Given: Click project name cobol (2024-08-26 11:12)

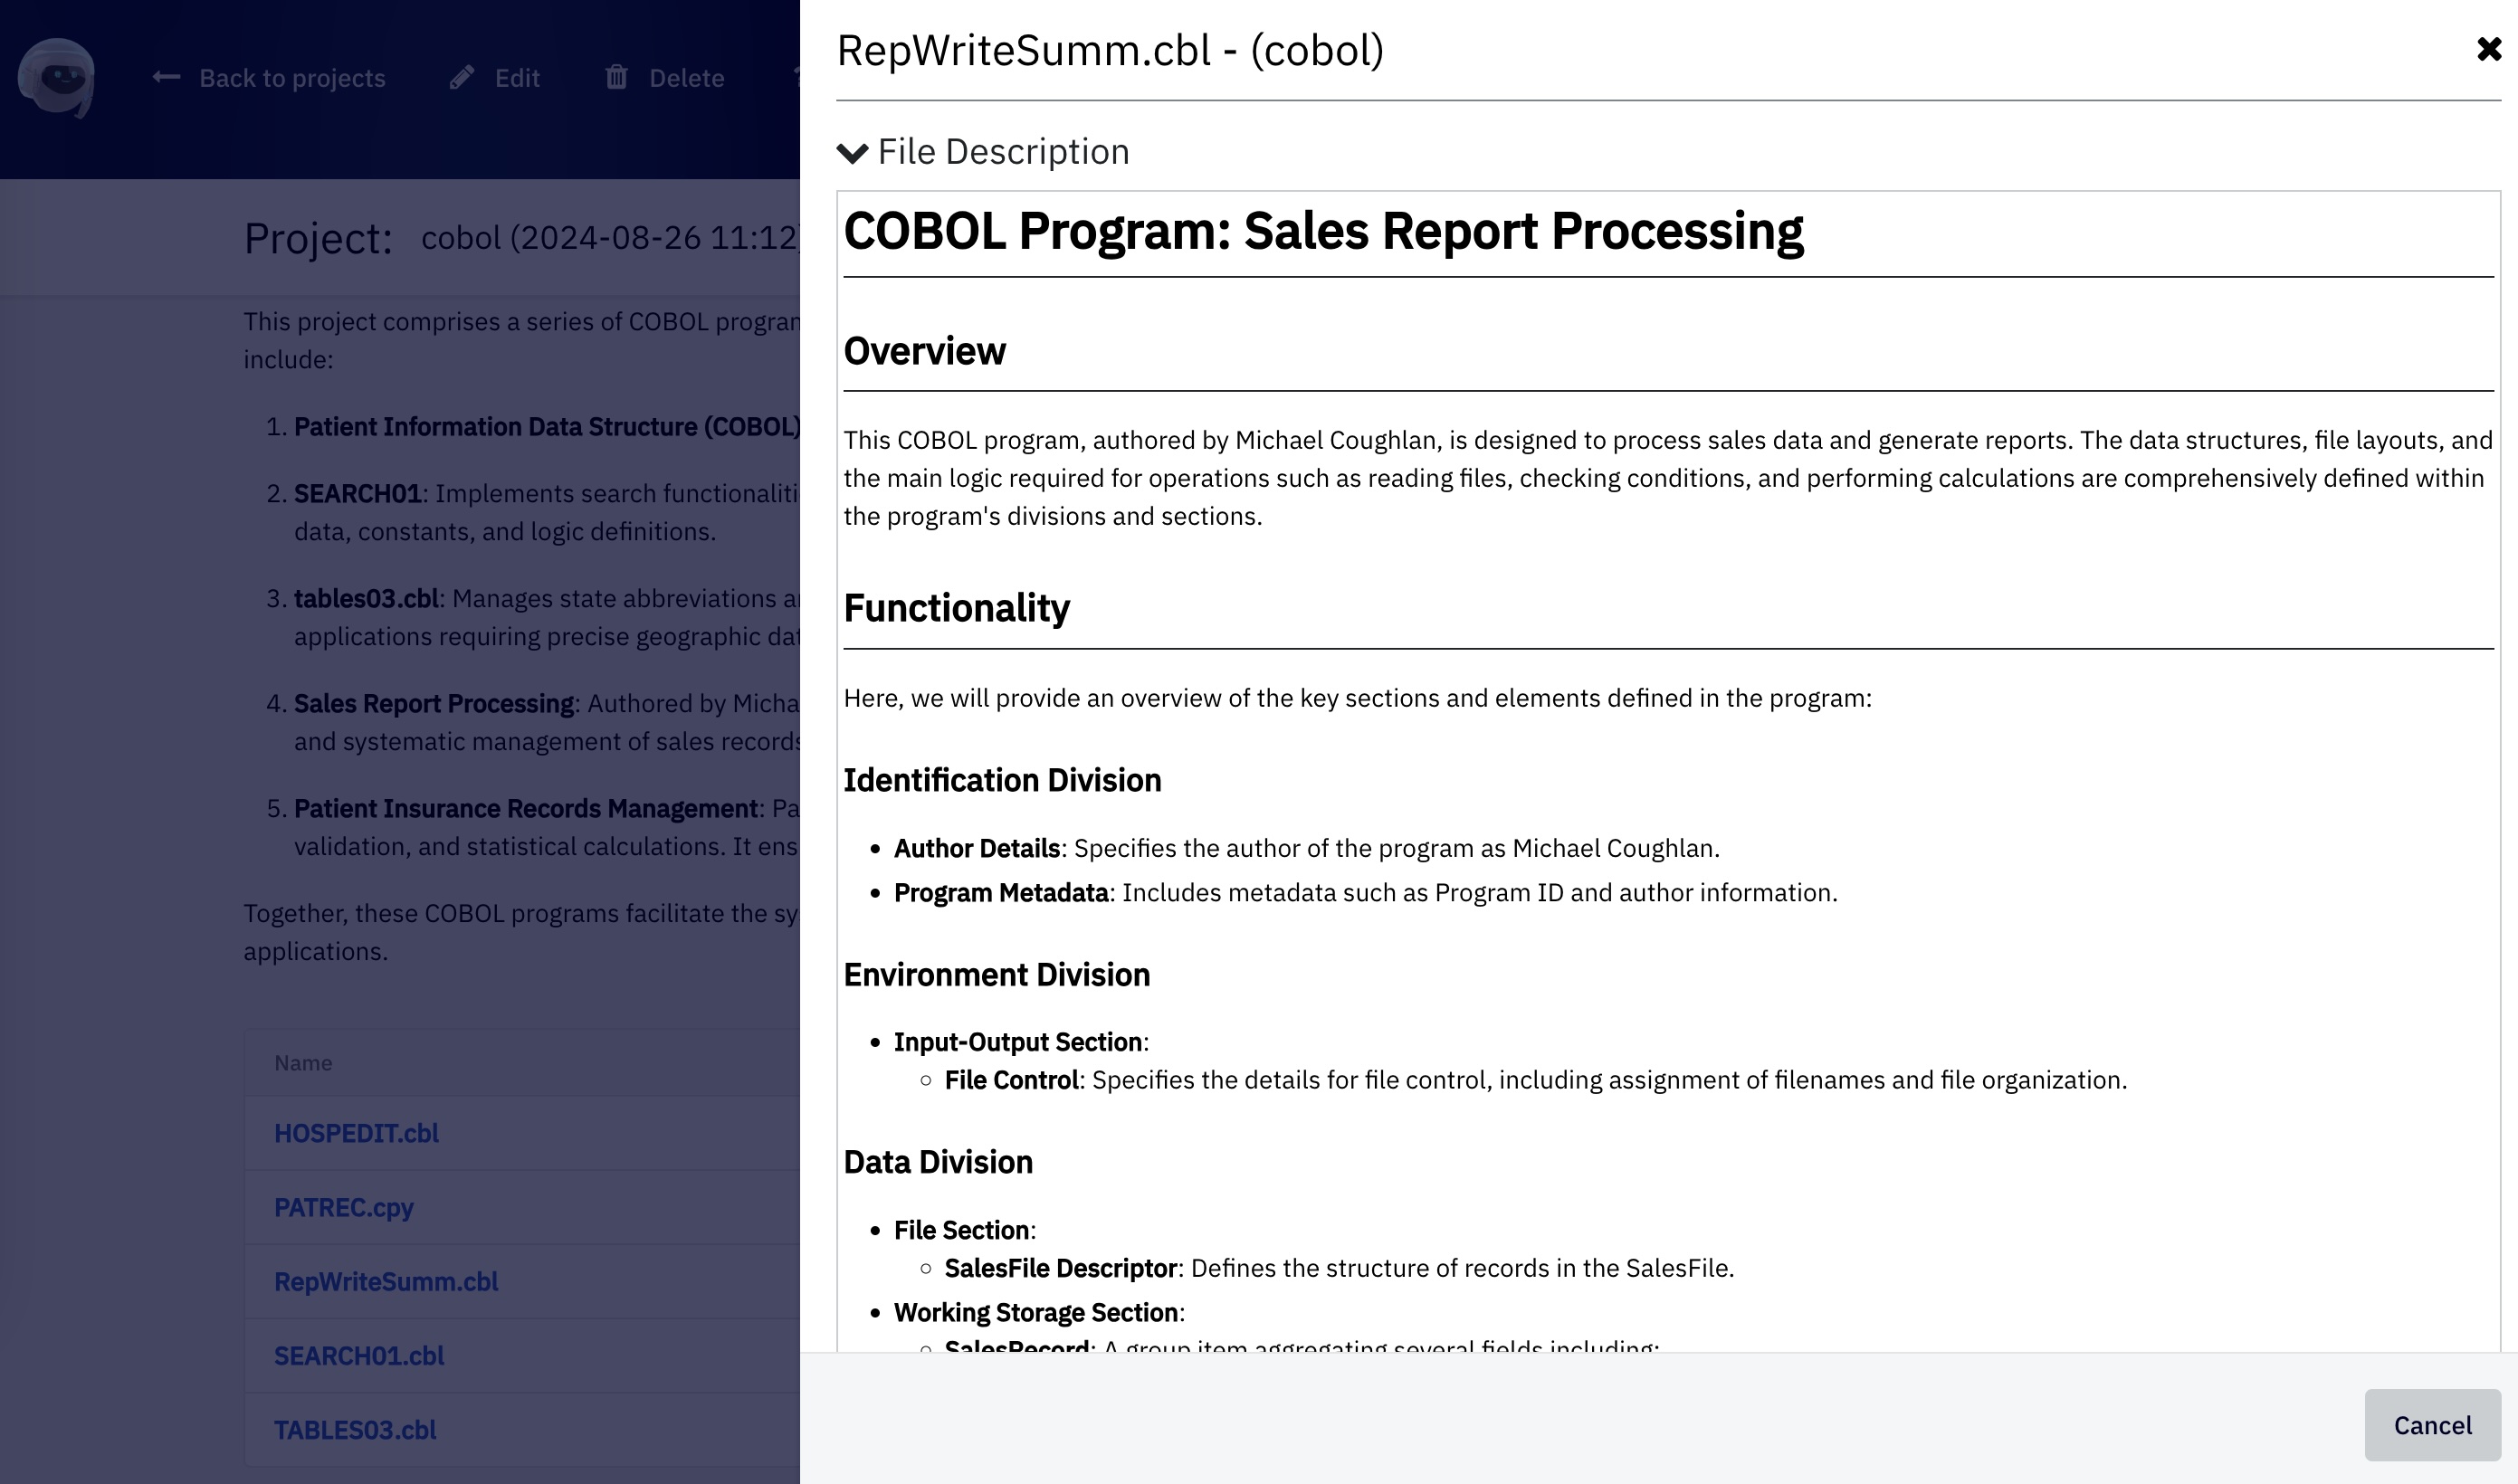Looking at the screenshot, I should point(610,238).
